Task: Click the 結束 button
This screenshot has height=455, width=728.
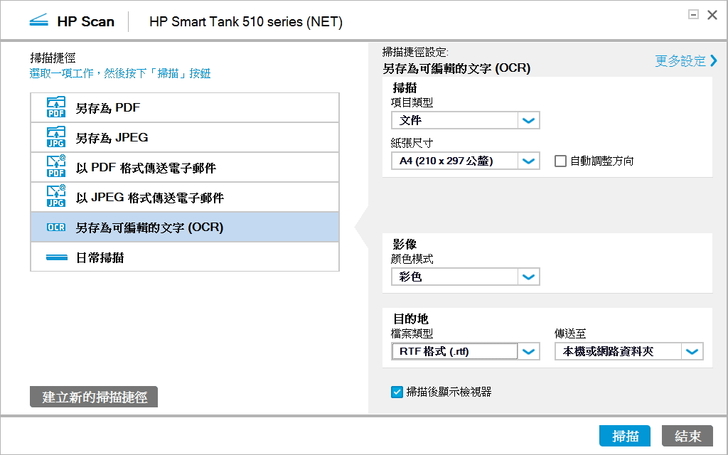Action: tap(687, 436)
